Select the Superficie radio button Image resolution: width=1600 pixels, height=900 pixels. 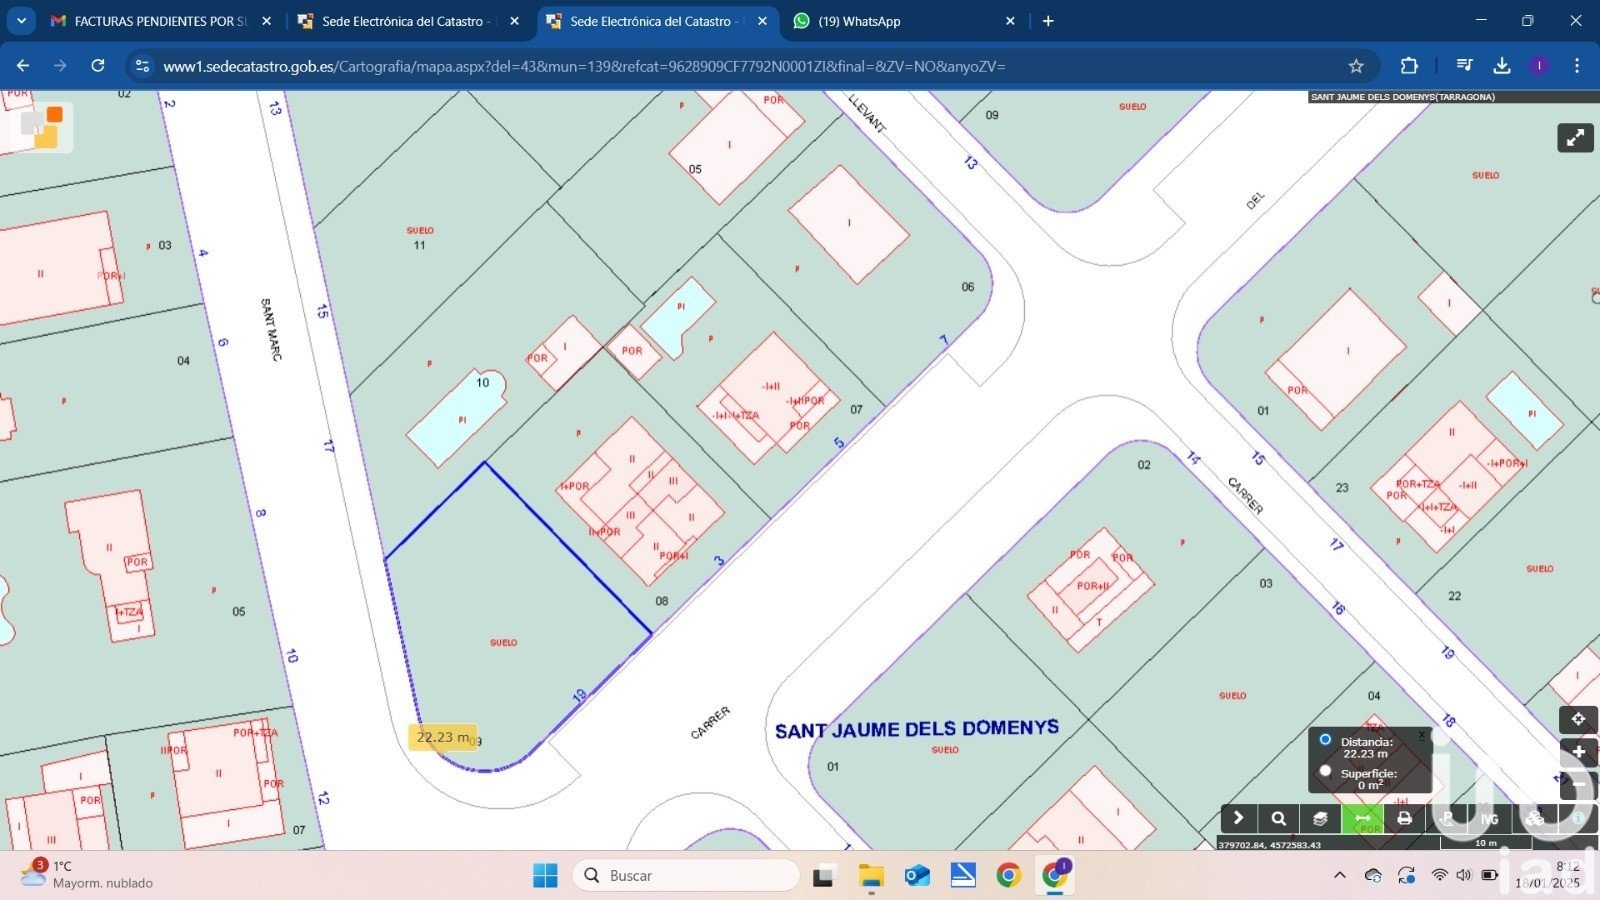[1325, 771]
